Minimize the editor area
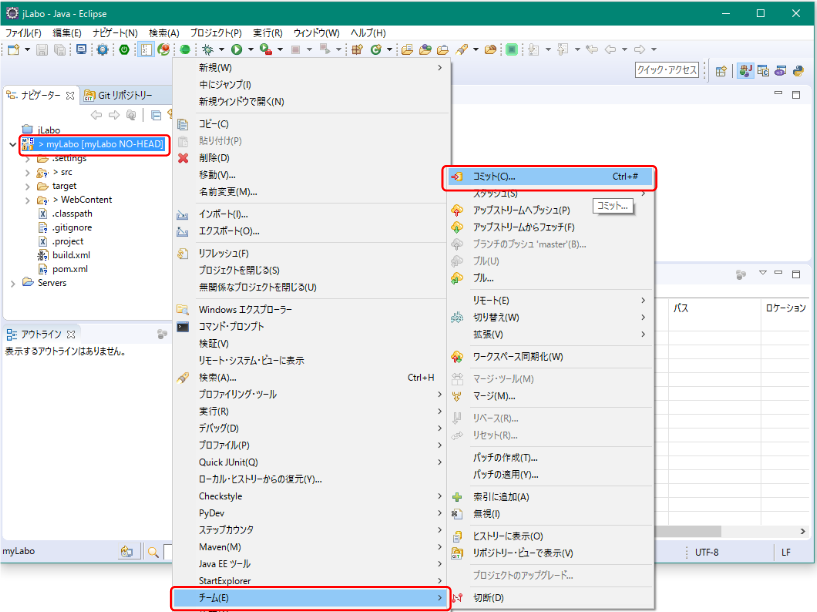Screen dimensions: 817x612 778,93
